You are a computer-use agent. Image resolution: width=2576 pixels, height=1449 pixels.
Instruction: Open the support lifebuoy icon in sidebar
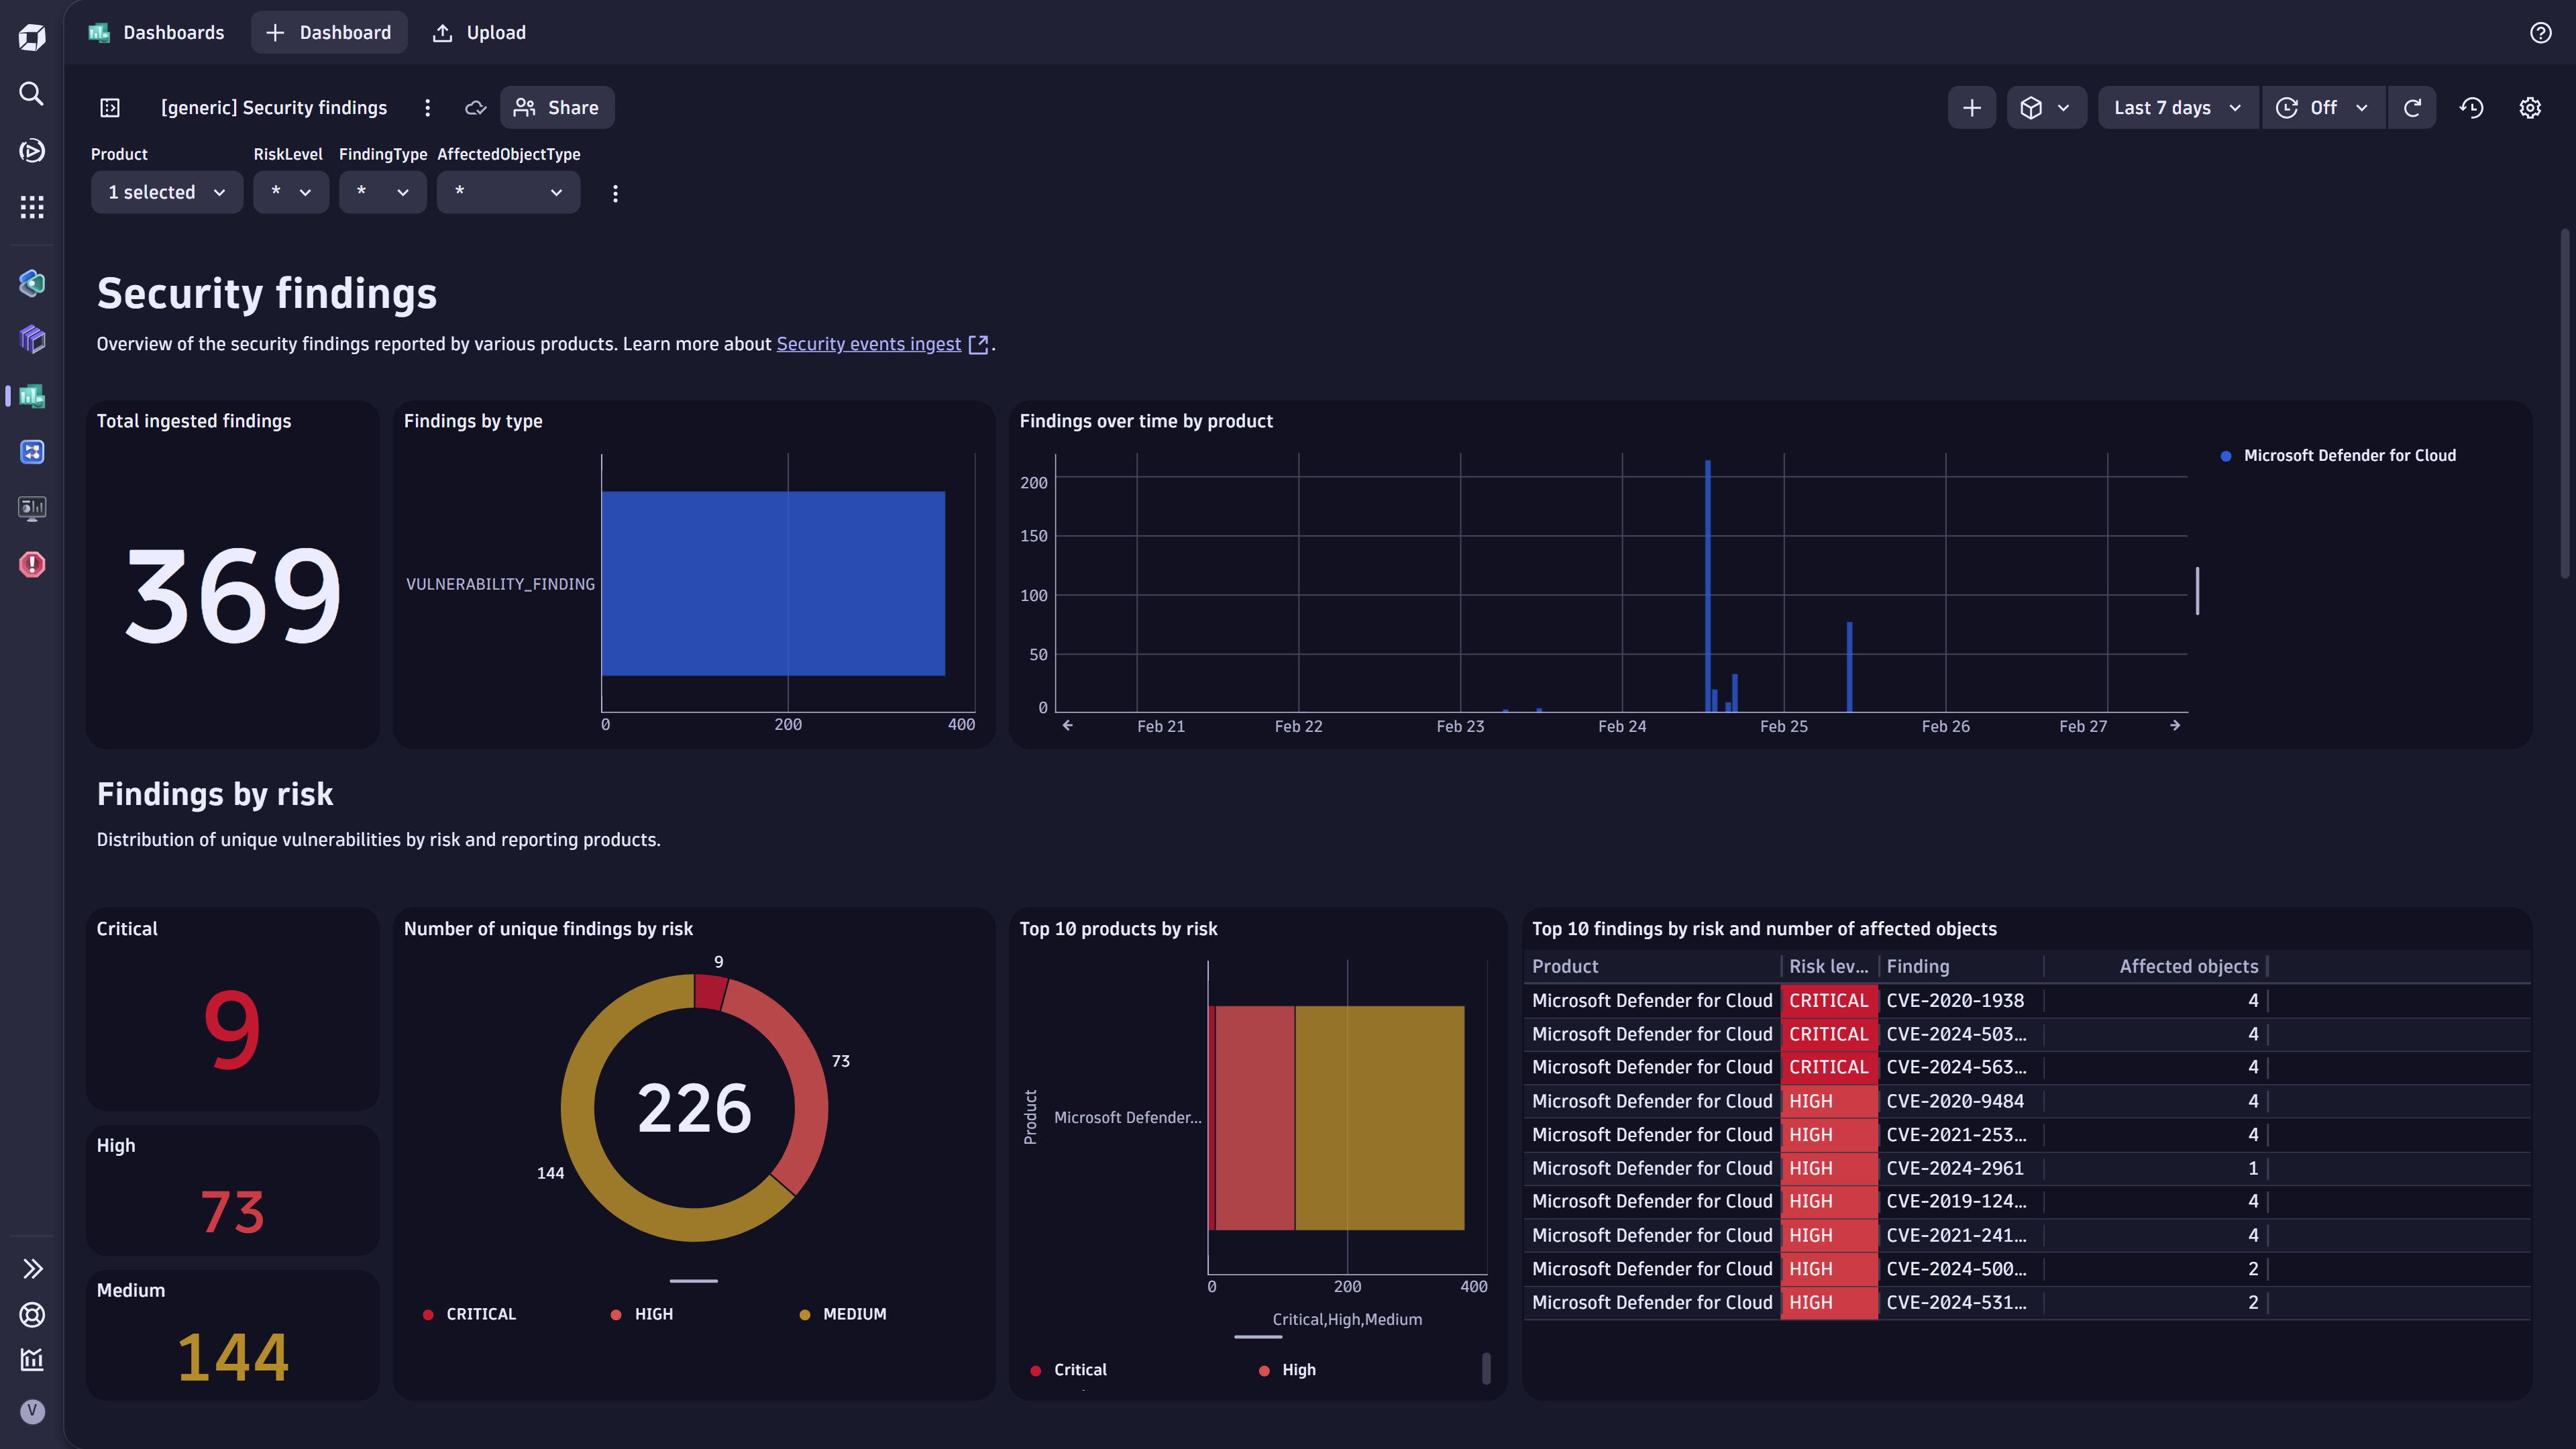(32, 1315)
